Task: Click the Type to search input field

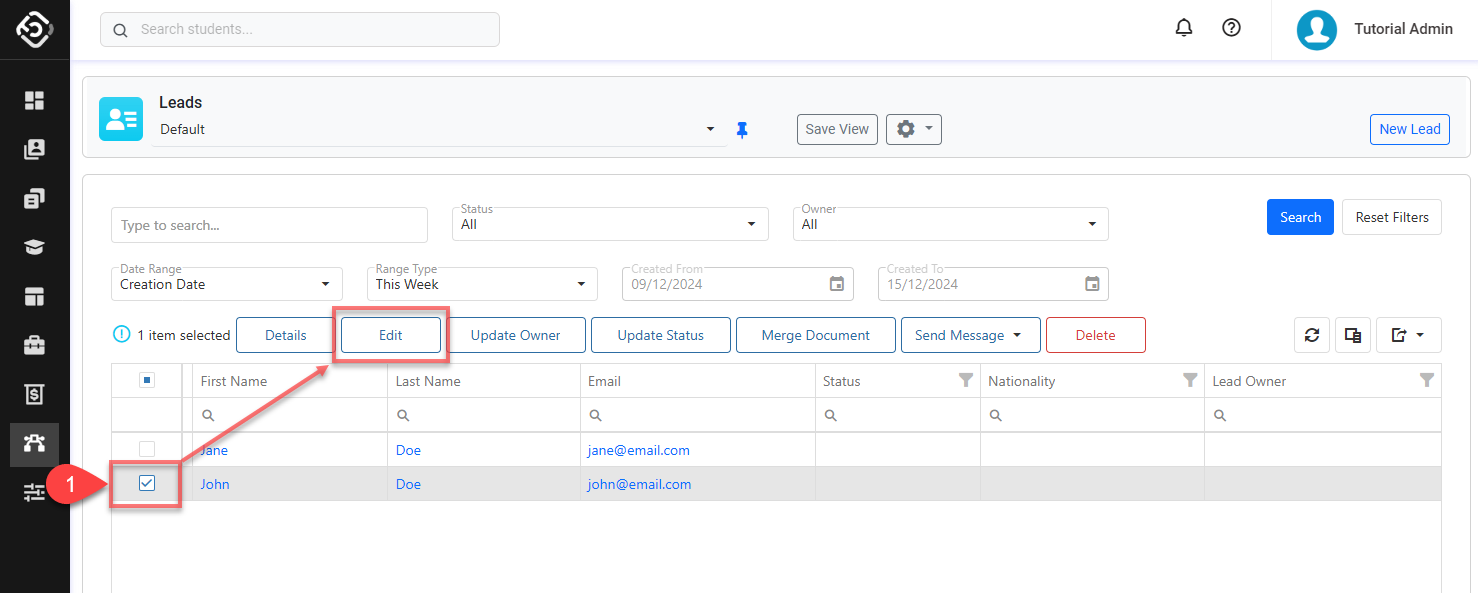Action: pos(269,225)
